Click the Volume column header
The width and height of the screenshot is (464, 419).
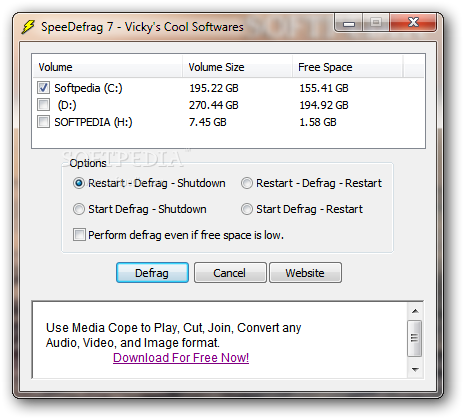pos(107,67)
